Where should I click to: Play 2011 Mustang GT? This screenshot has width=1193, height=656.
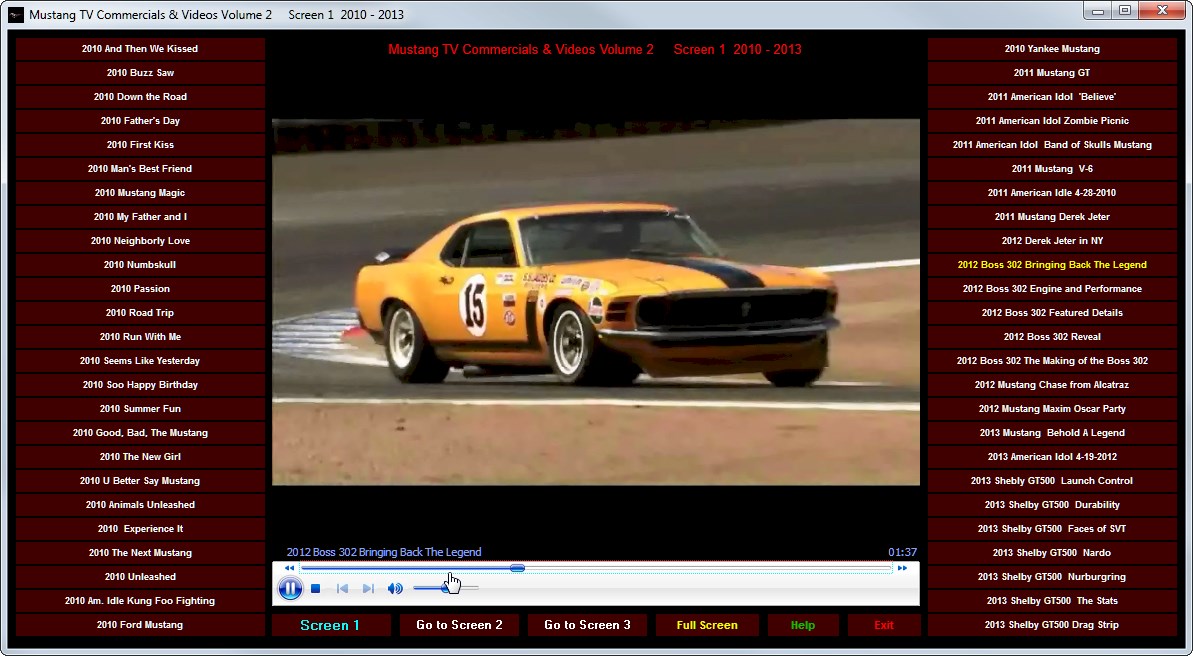pyautogui.click(x=1052, y=73)
